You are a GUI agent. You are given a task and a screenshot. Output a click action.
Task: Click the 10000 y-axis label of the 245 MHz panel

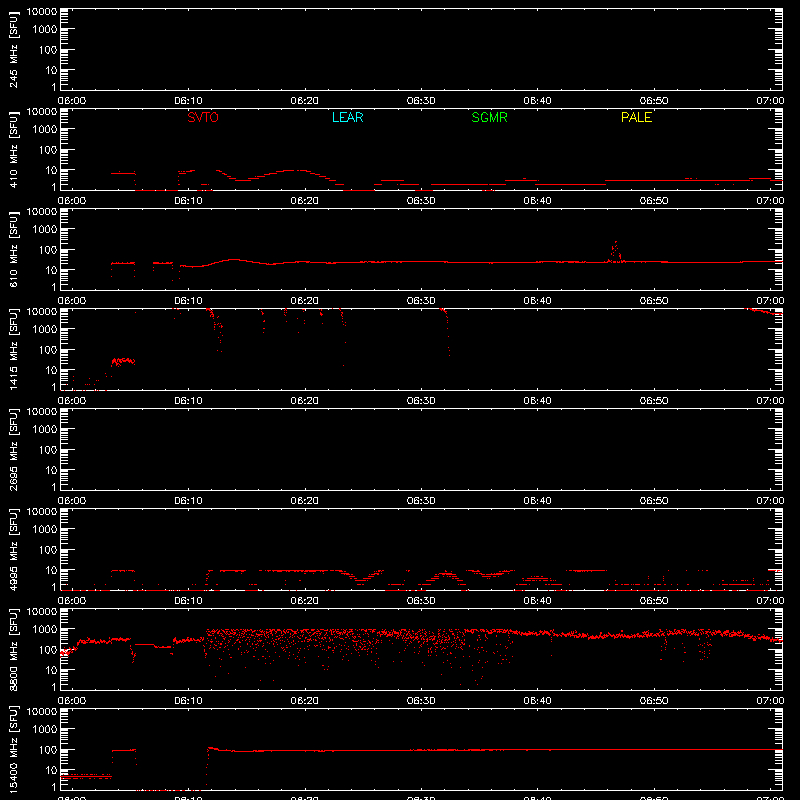pyautogui.click(x=42, y=12)
